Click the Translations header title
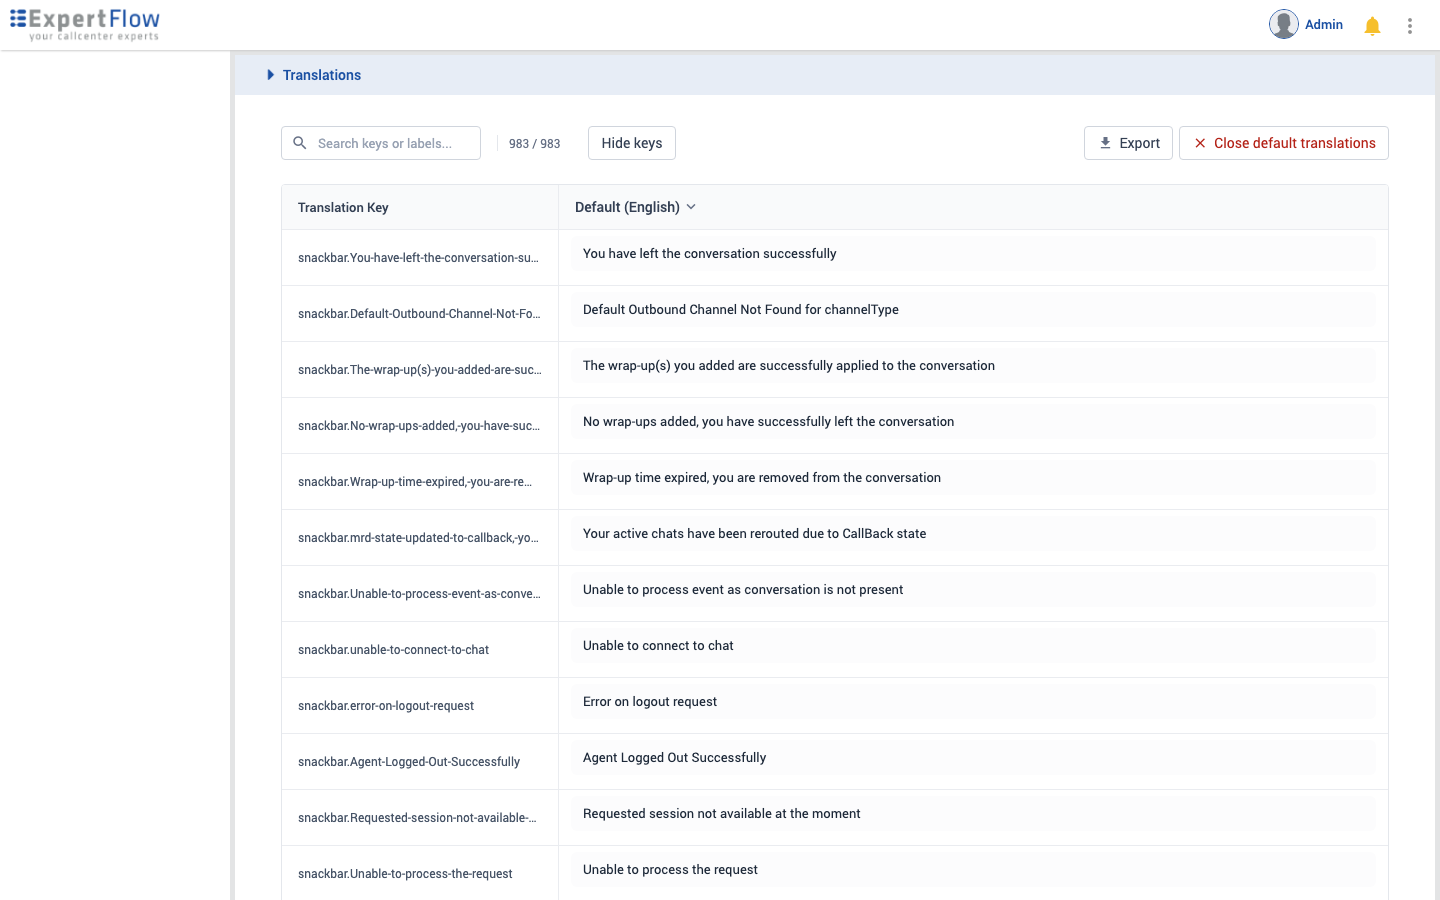The image size is (1440, 900). click(322, 75)
